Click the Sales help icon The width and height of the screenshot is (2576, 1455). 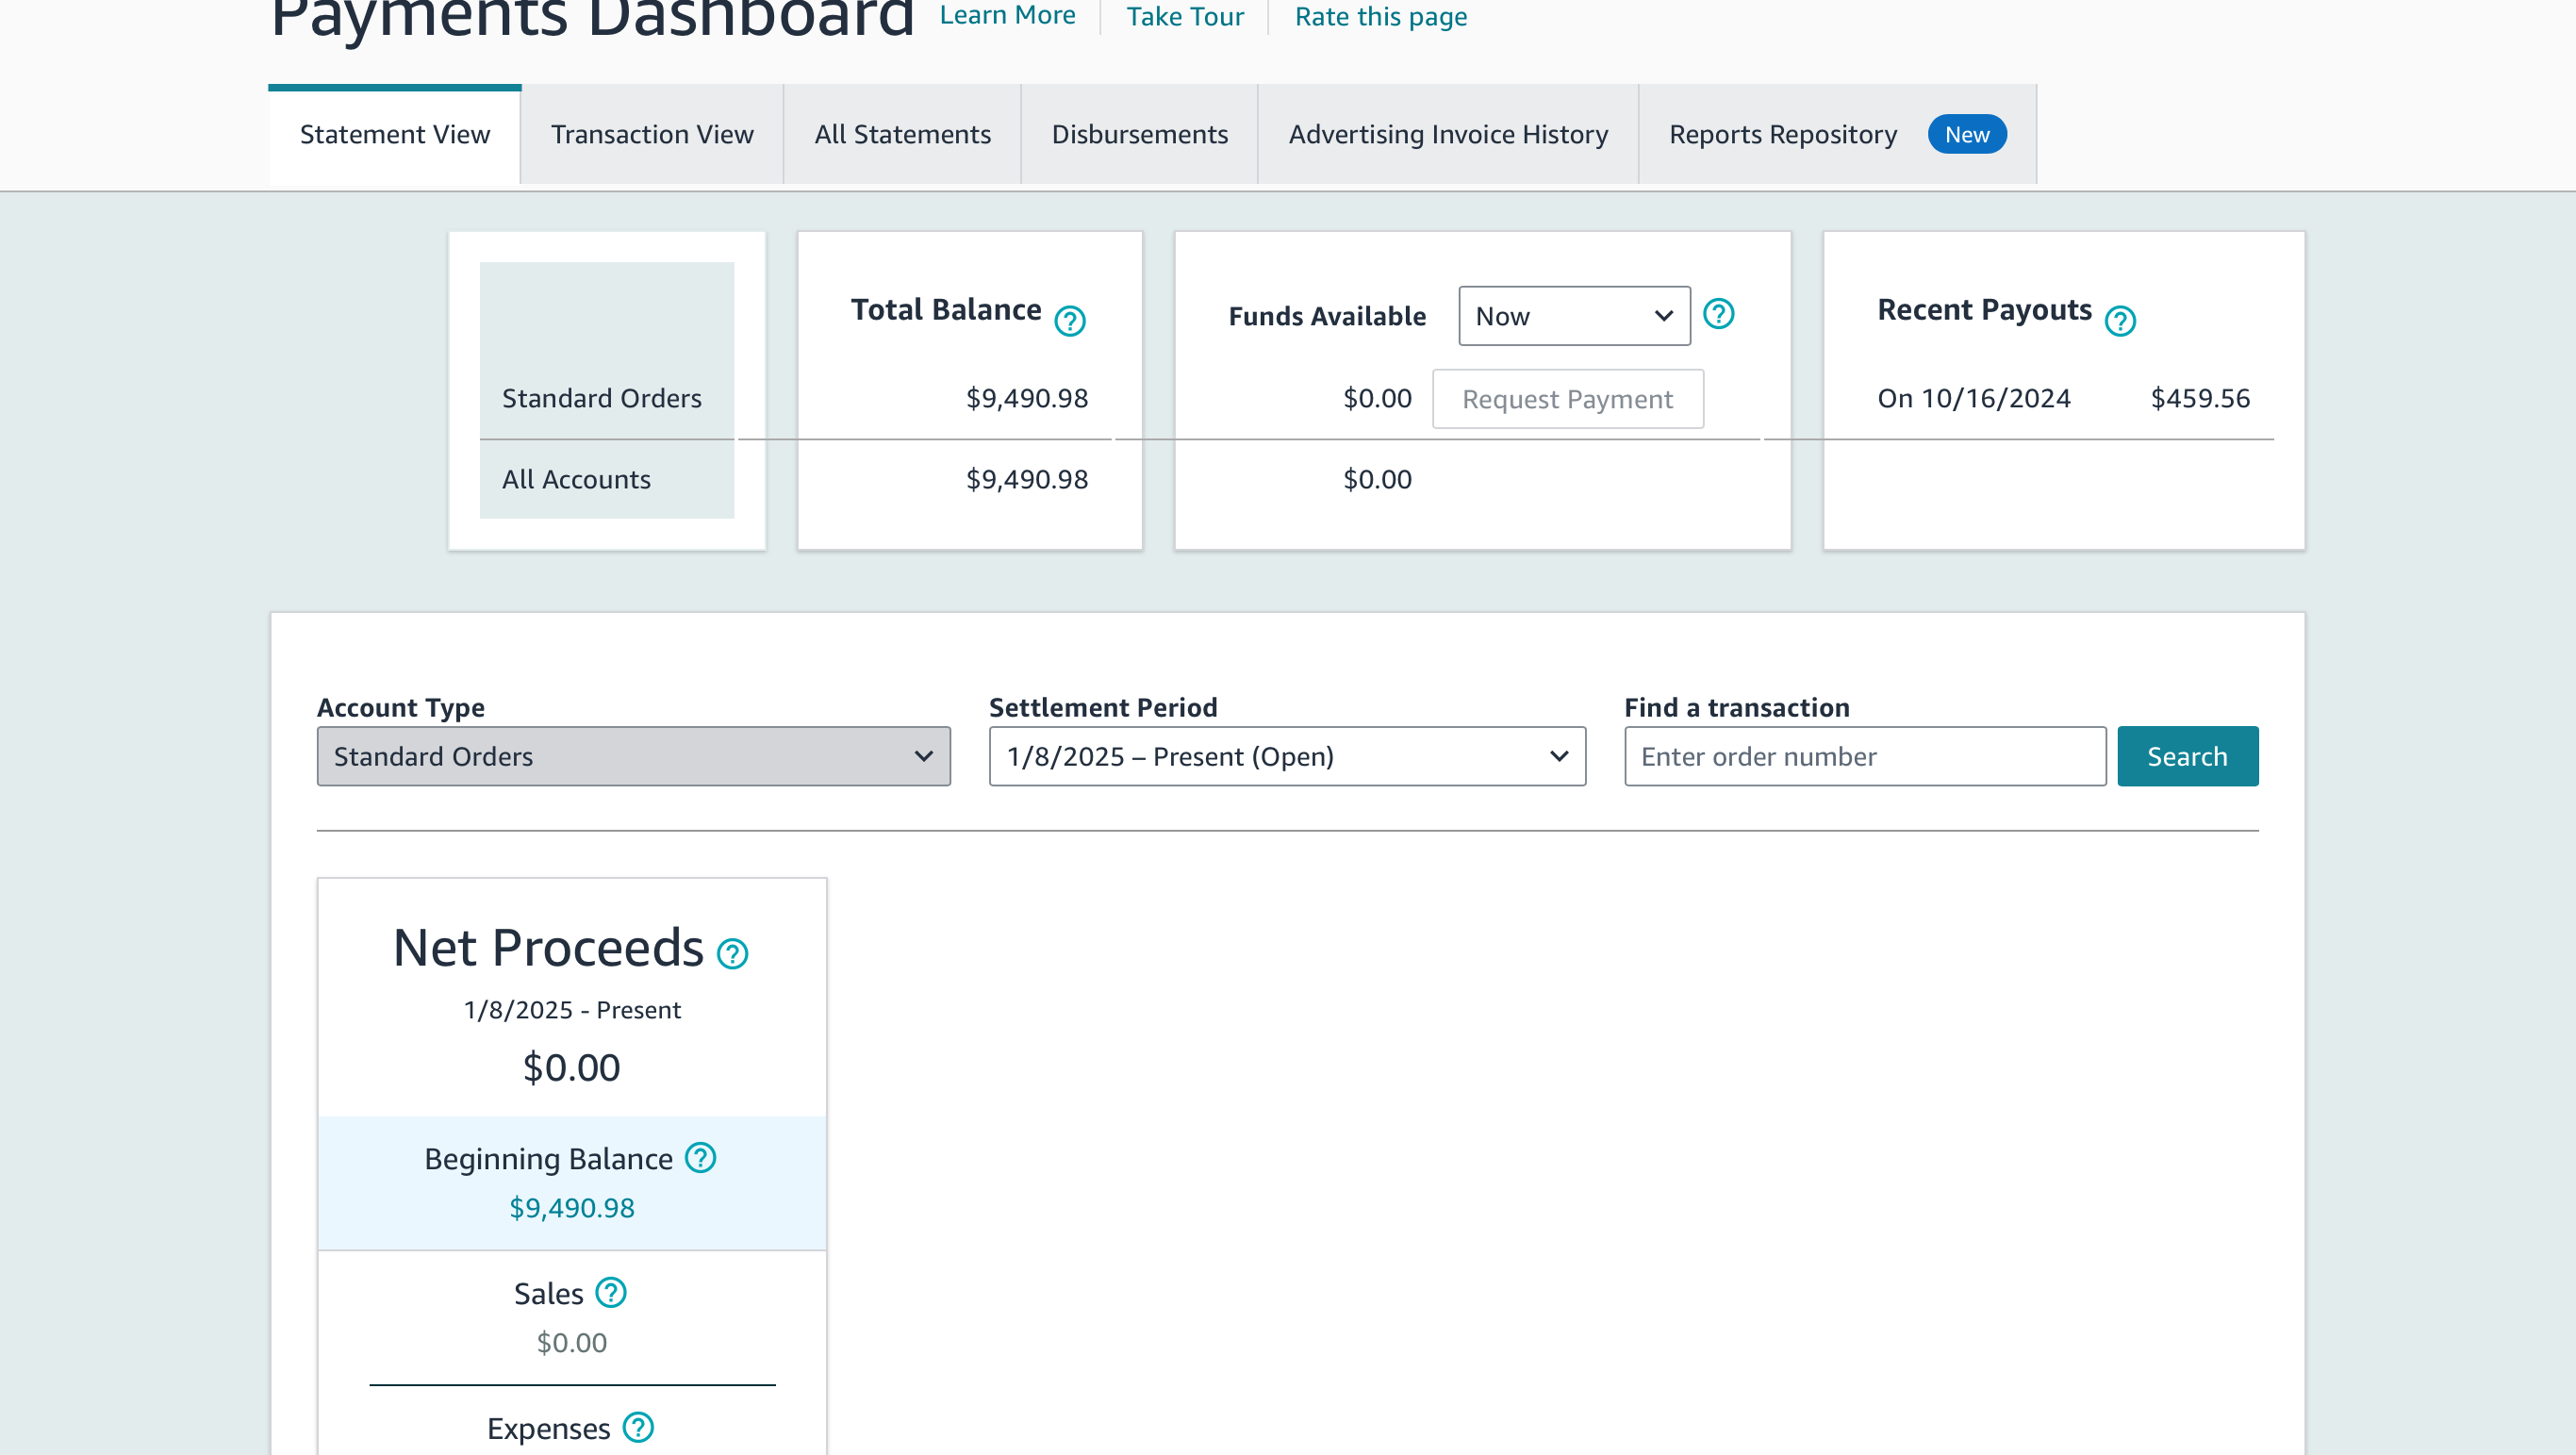tap(610, 1293)
